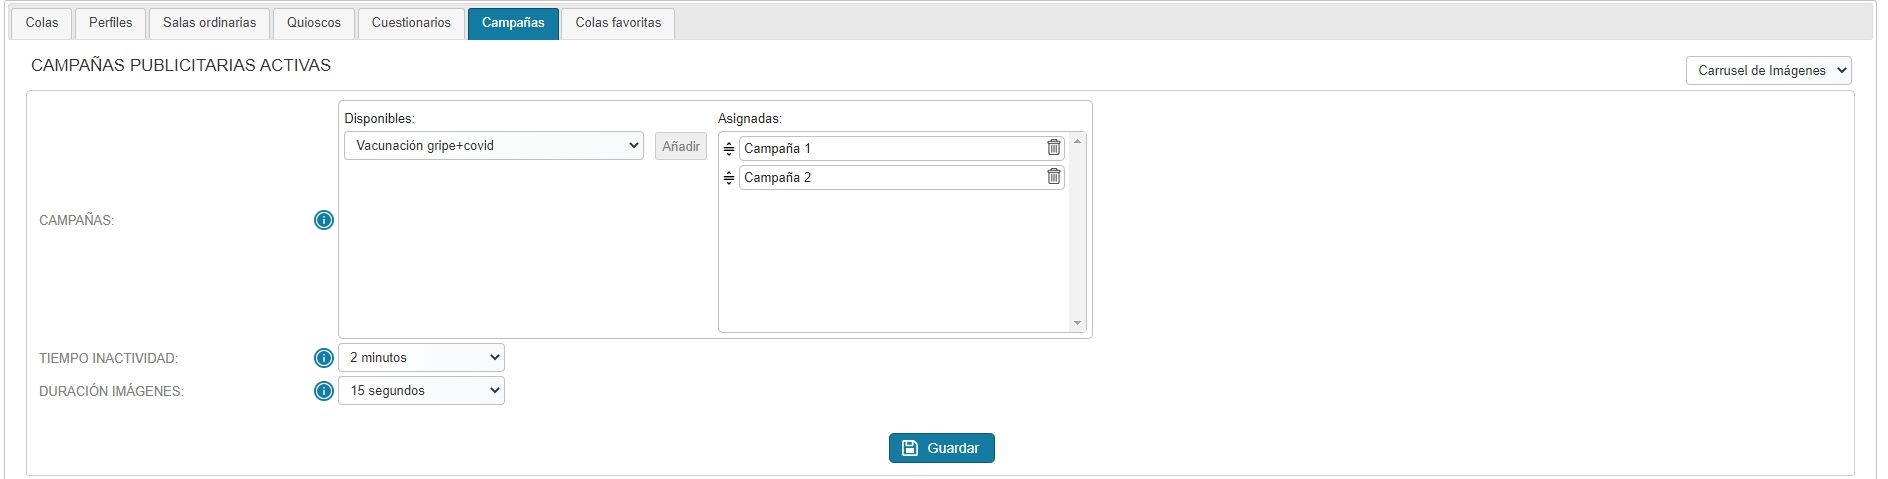The width and height of the screenshot is (1888, 479).
Task: Switch to the Perfiles tab
Action: tap(111, 23)
